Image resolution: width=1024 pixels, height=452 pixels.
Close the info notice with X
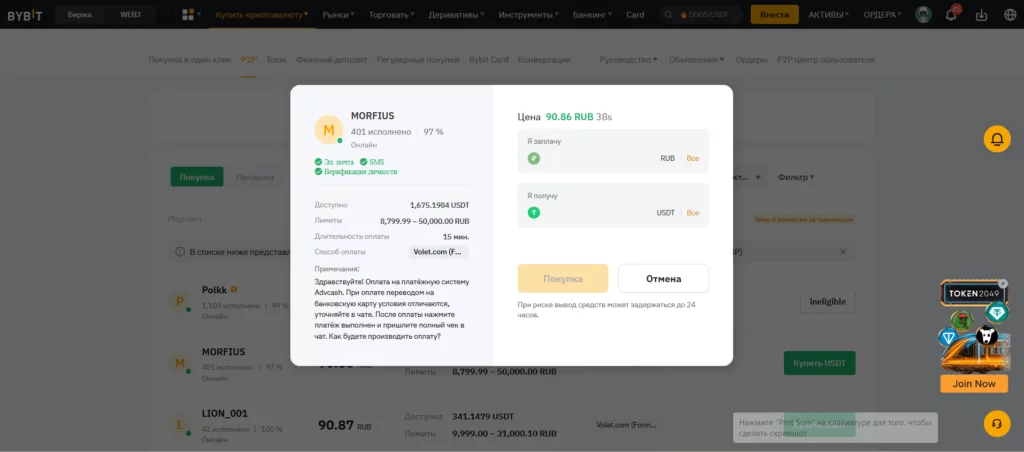pyautogui.click(x=843, y=251)
